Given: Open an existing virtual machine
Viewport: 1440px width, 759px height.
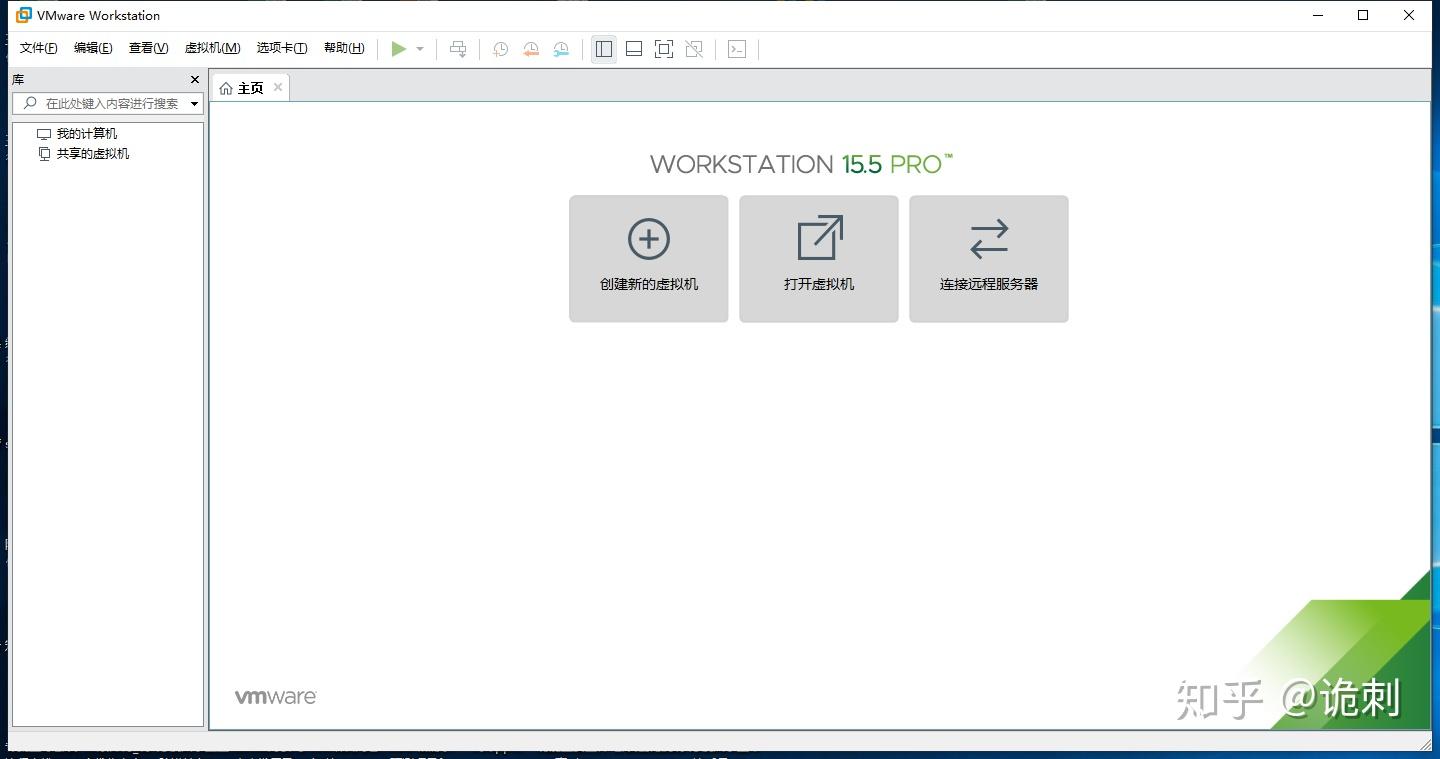Looking at the screenshot, I should click(818, 258).
